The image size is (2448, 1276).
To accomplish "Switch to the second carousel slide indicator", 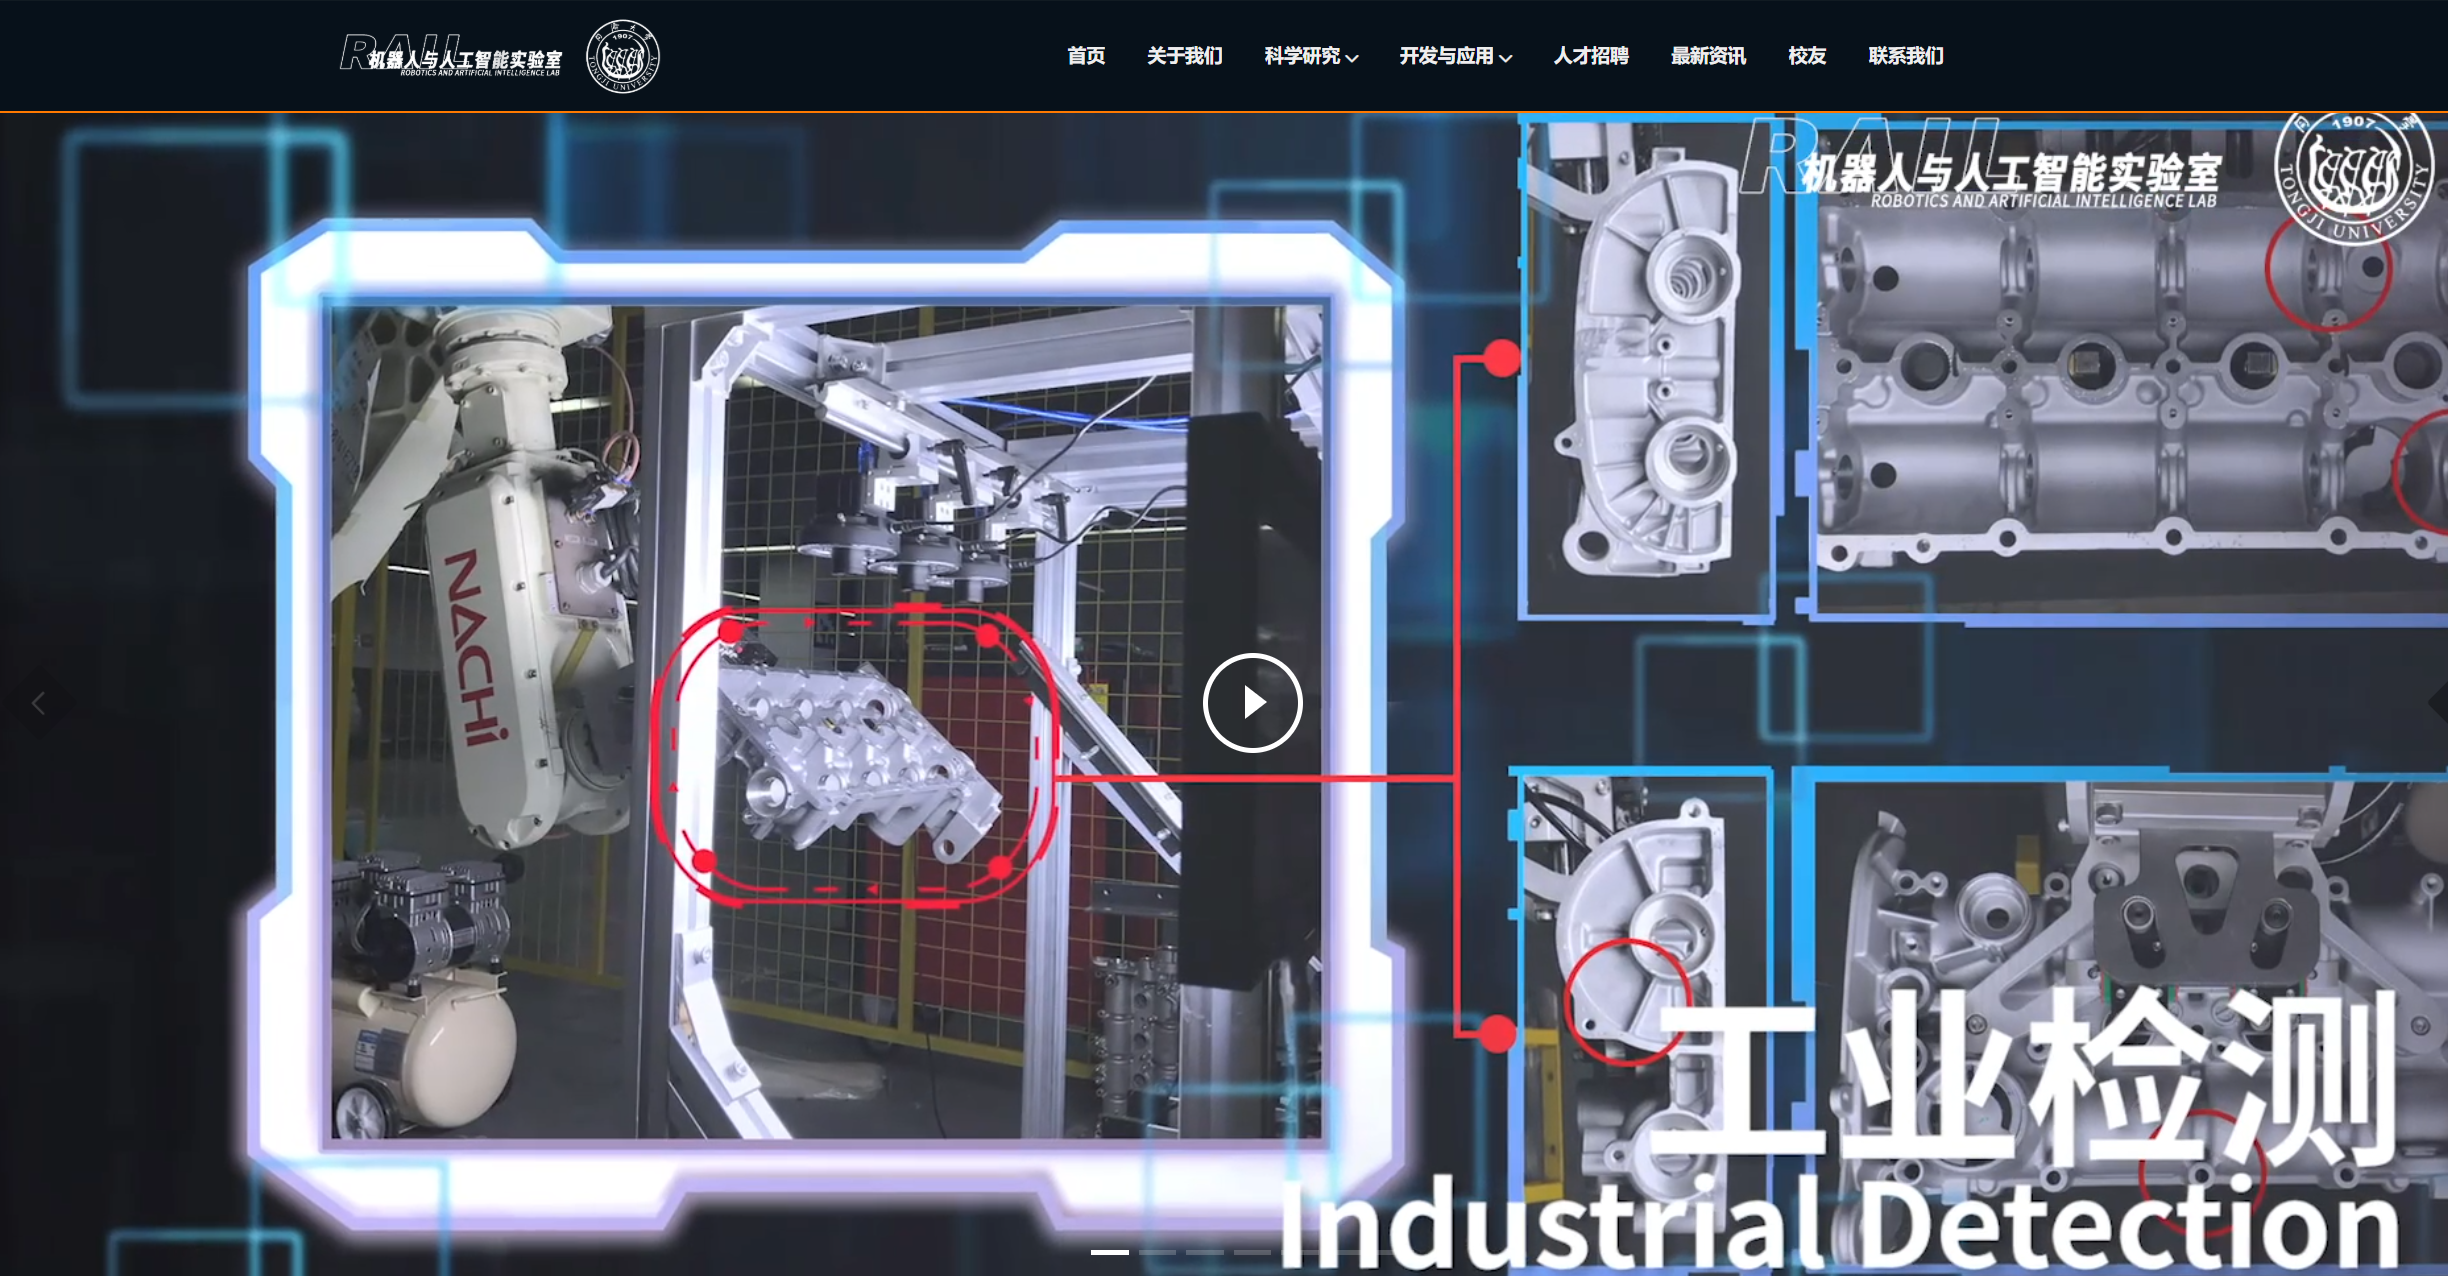I will tap(1157, 1252).
